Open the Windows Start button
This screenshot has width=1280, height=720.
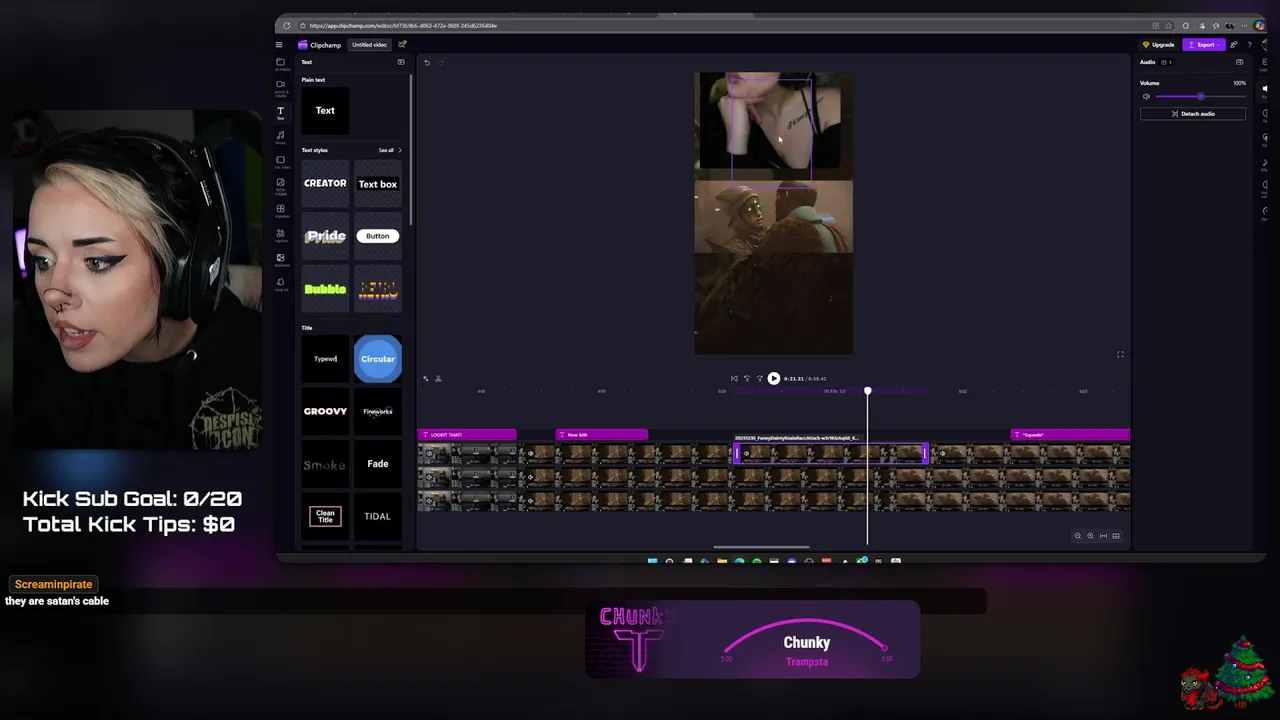click(652, 561)
